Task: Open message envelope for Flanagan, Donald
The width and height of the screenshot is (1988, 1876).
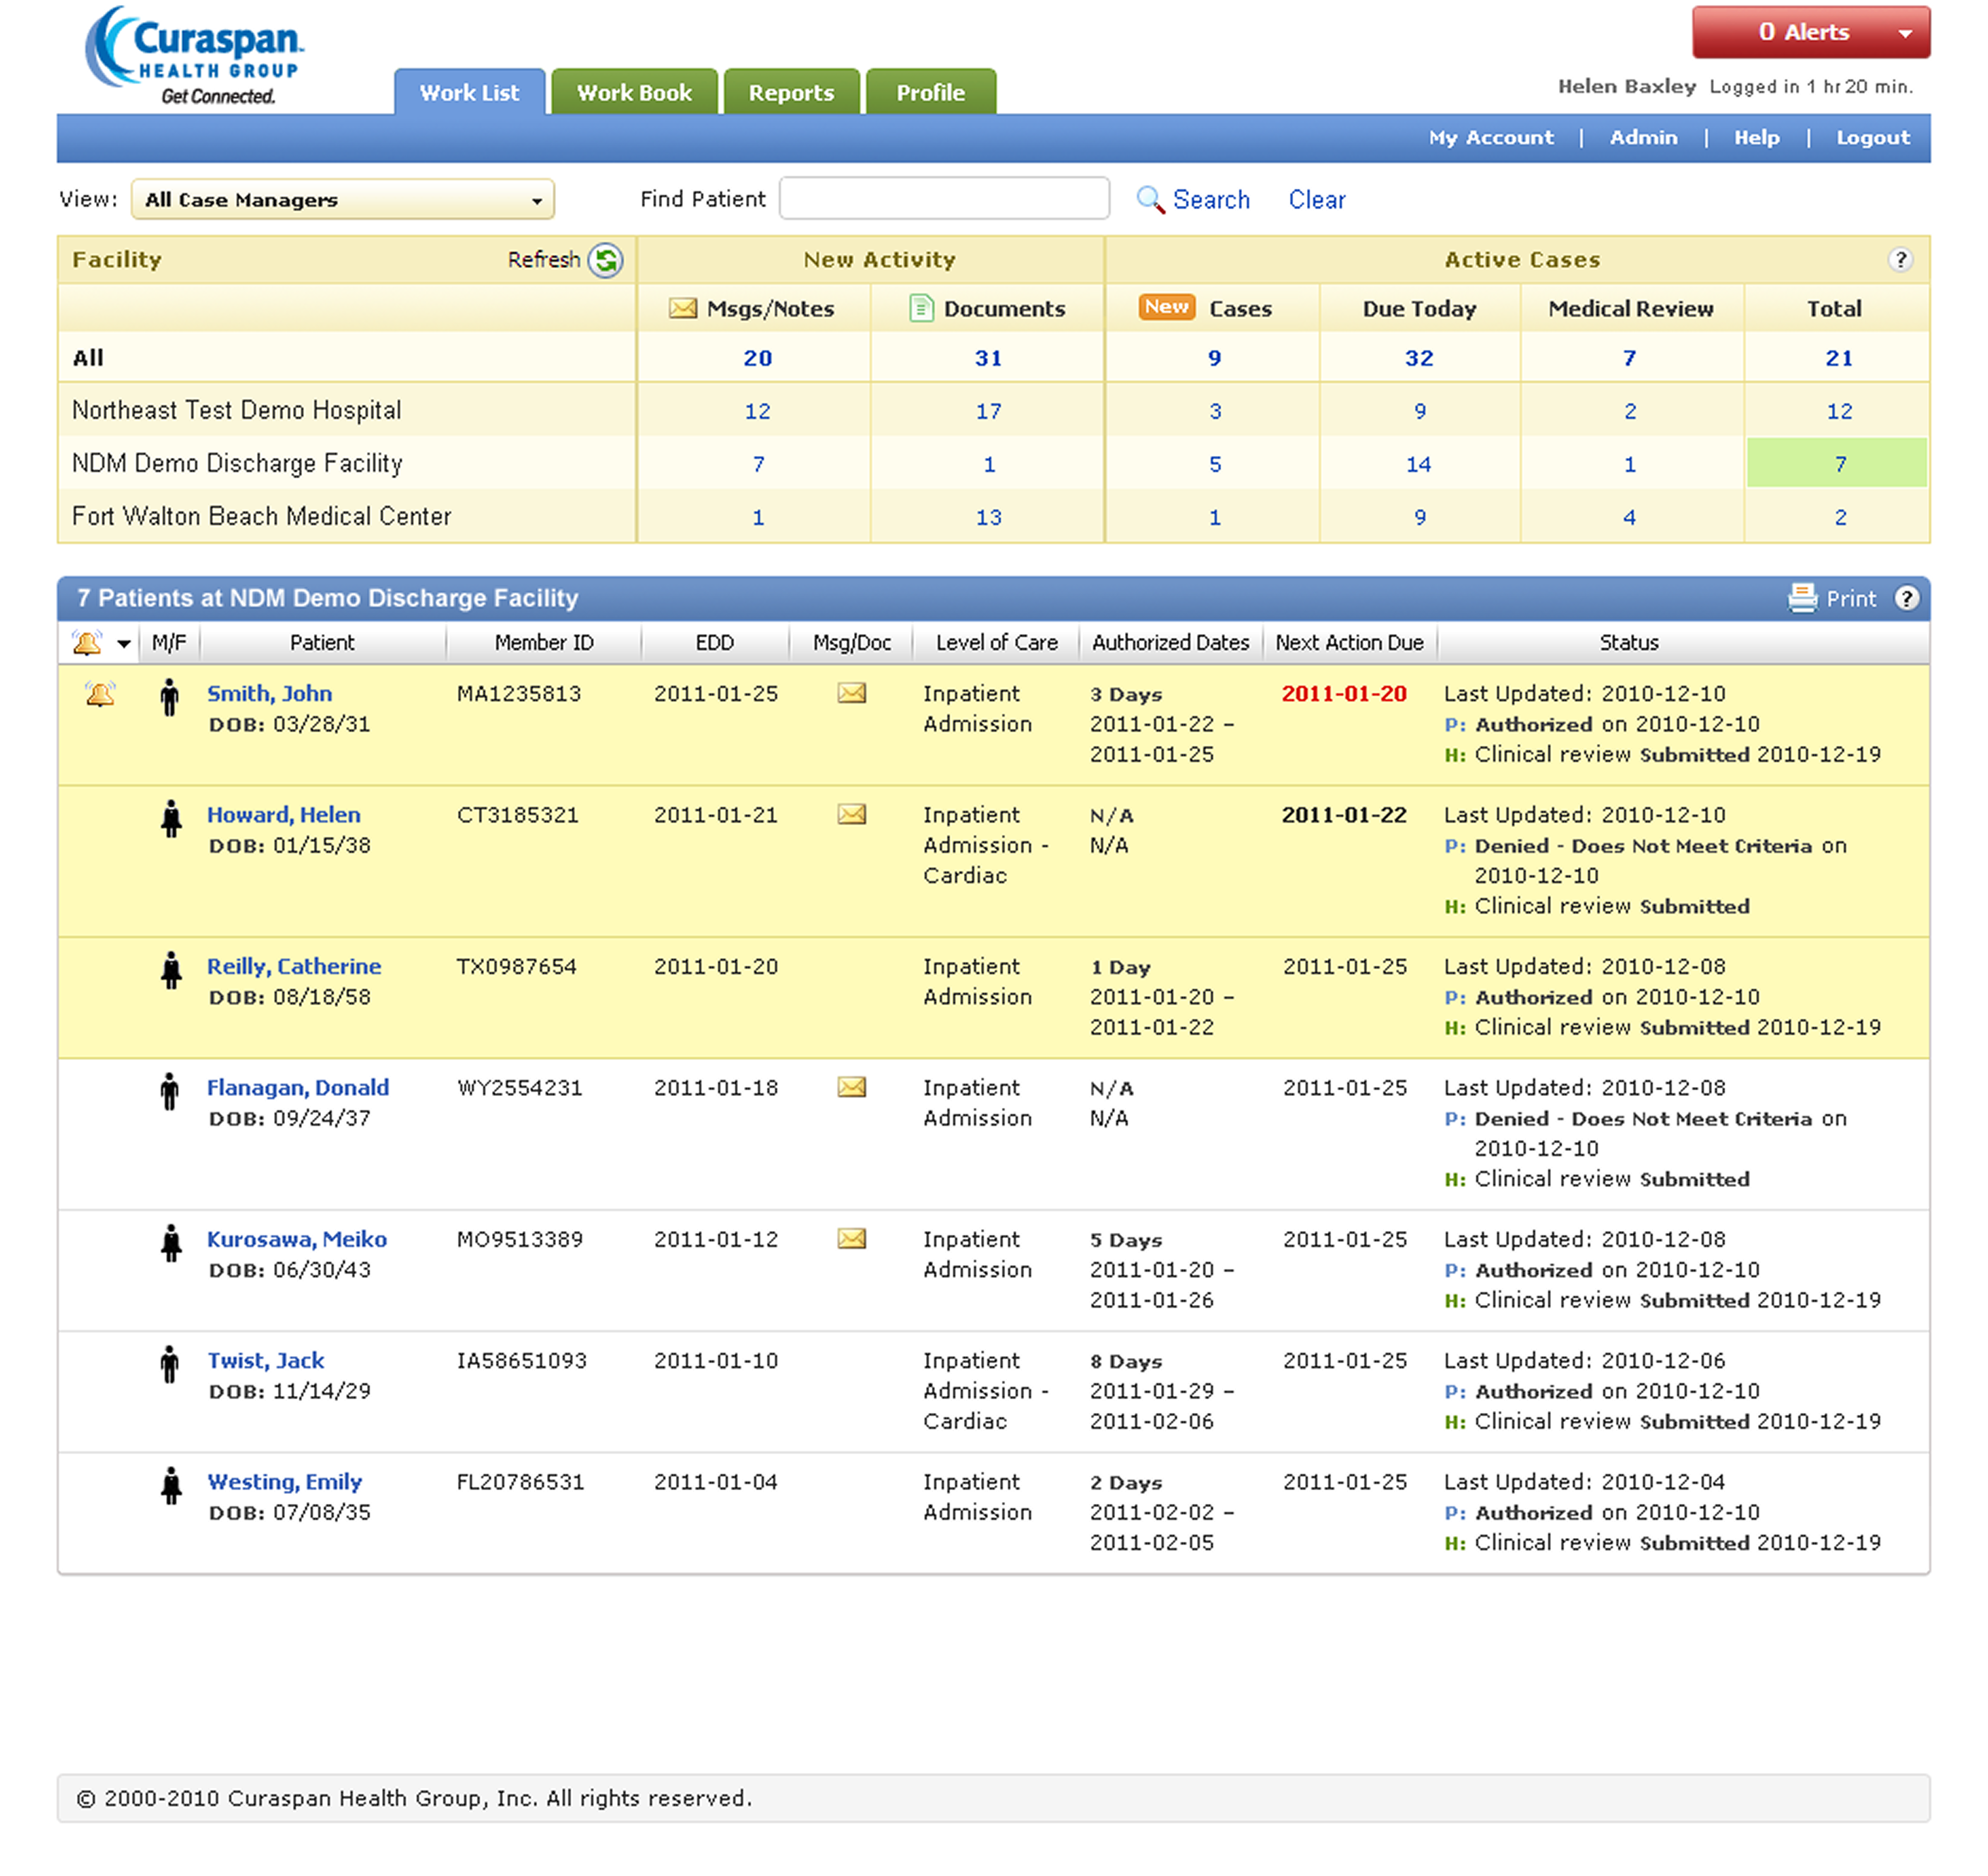Action: 851,1087
